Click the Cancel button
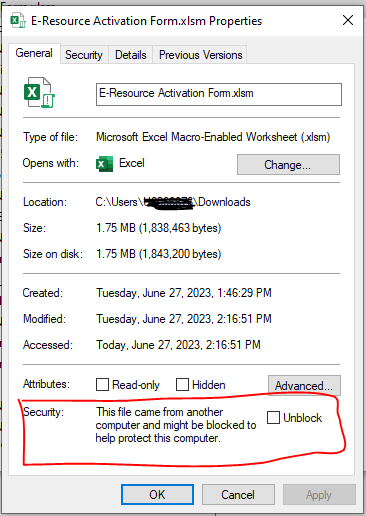 coord(238,495)
